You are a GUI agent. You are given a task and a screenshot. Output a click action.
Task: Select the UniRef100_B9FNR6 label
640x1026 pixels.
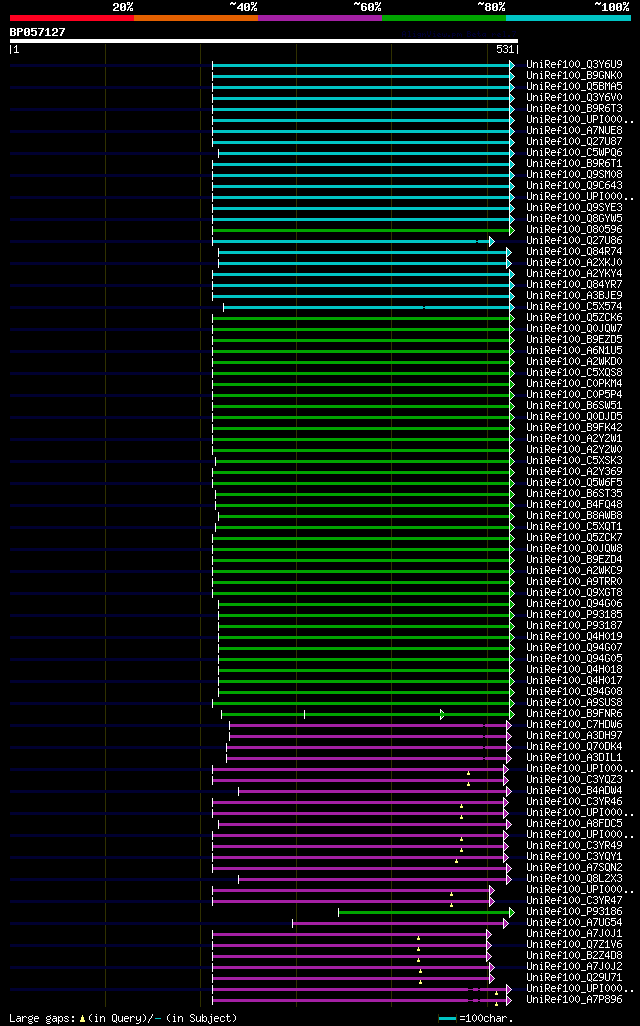click(x=575, y=714)
